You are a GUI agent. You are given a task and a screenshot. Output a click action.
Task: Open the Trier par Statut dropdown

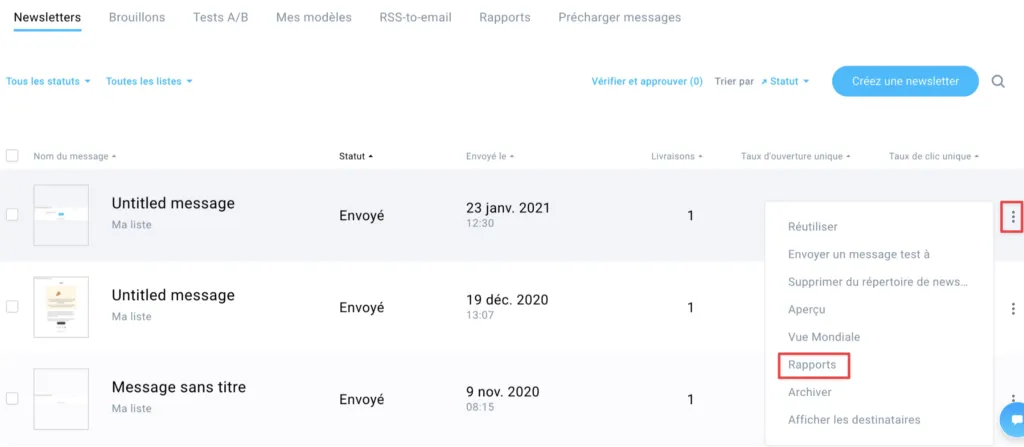pyautogui.click(x=785, y=82)
